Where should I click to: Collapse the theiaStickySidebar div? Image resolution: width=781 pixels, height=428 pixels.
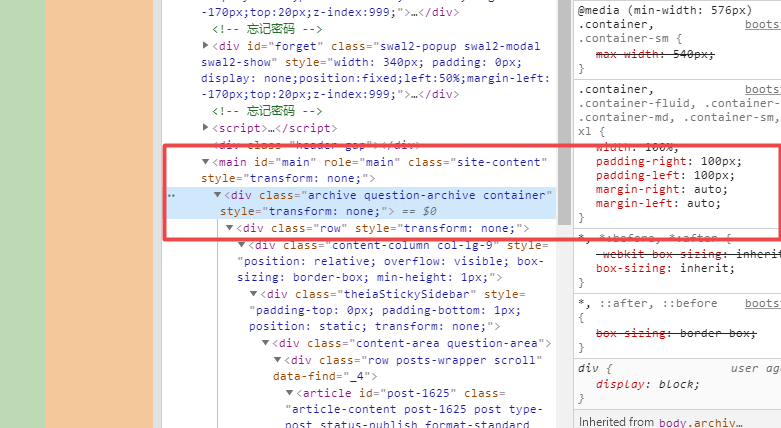tap(253, 294)
